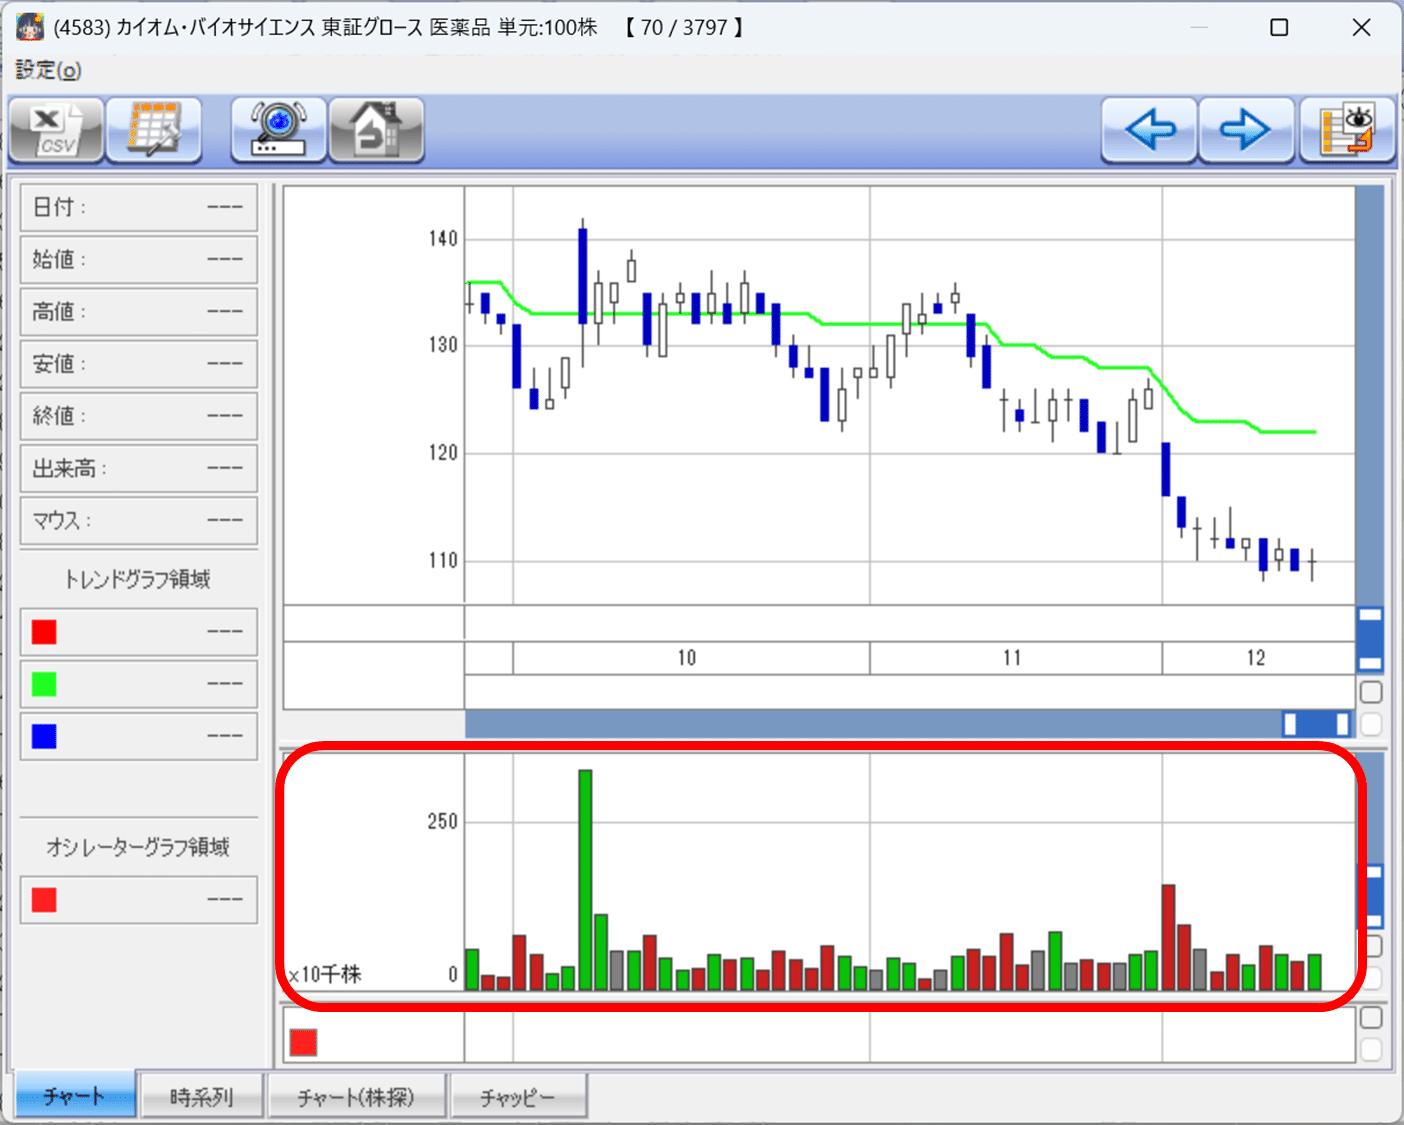
Task: Click the 安値 value field
Action: (139, 363)
